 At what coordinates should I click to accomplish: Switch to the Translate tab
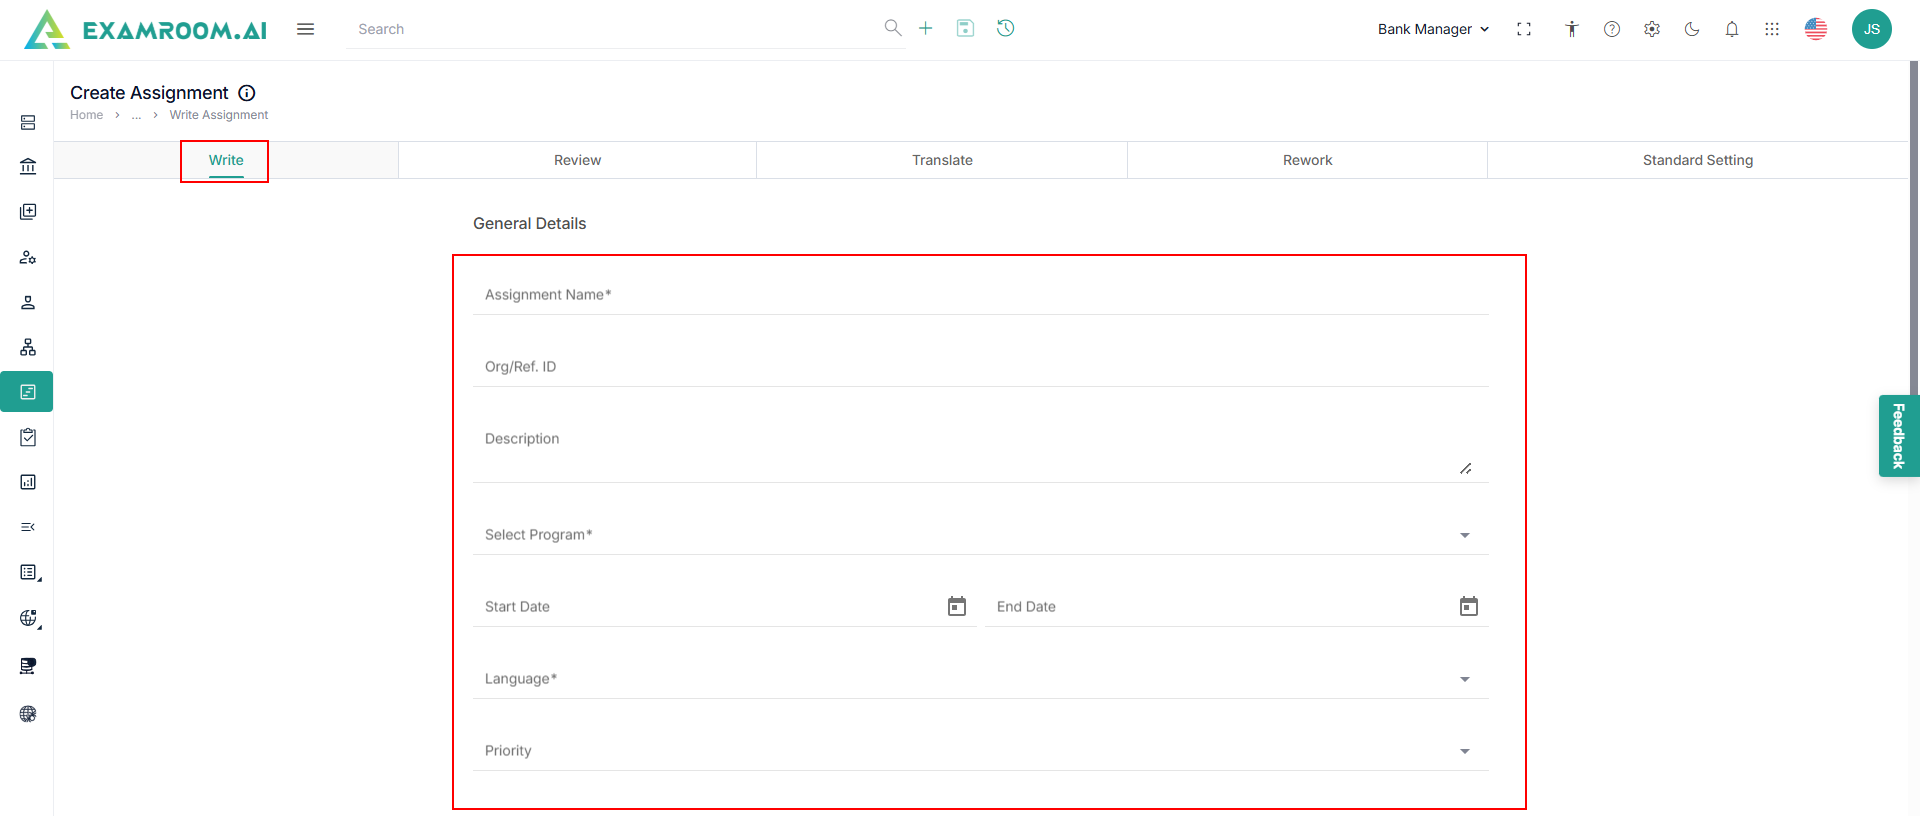tap(942, 160)
